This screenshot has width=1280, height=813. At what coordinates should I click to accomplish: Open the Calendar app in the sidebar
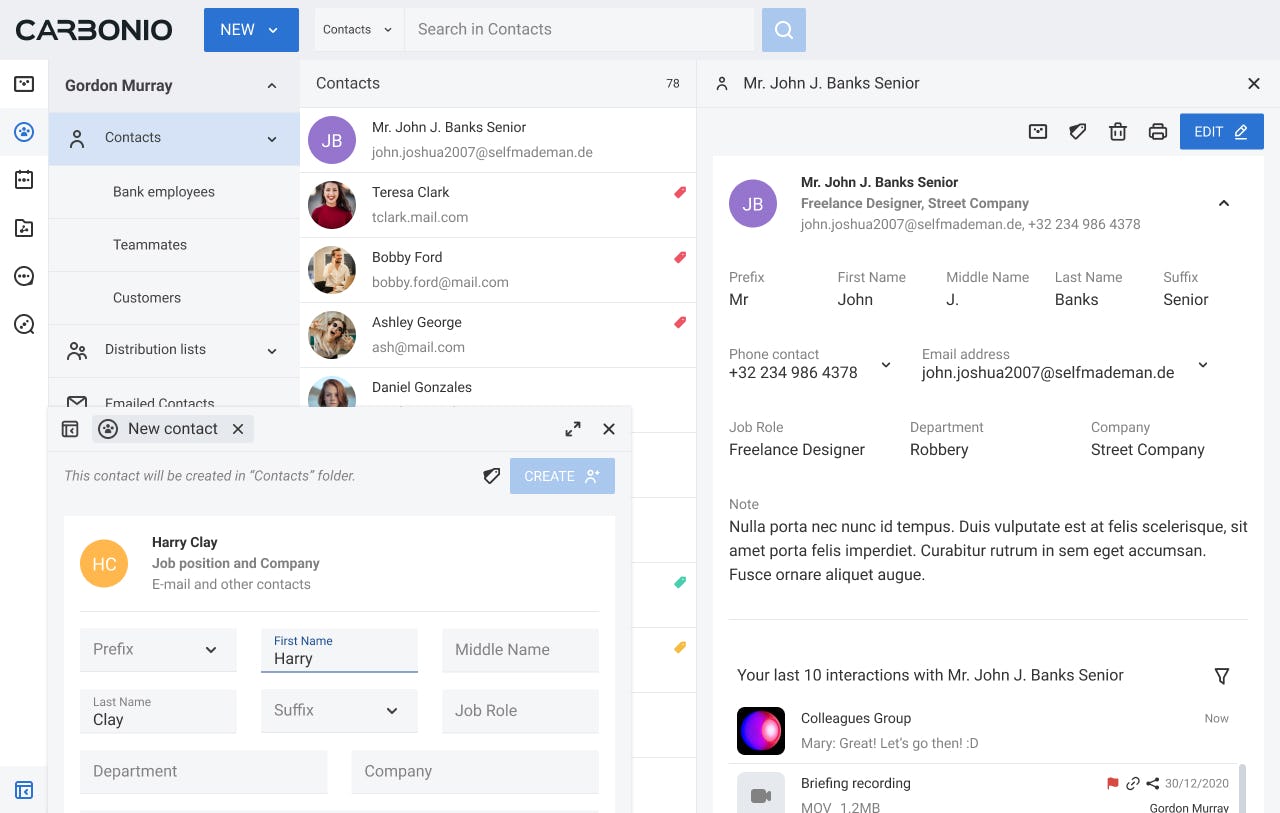pos(24,180)
